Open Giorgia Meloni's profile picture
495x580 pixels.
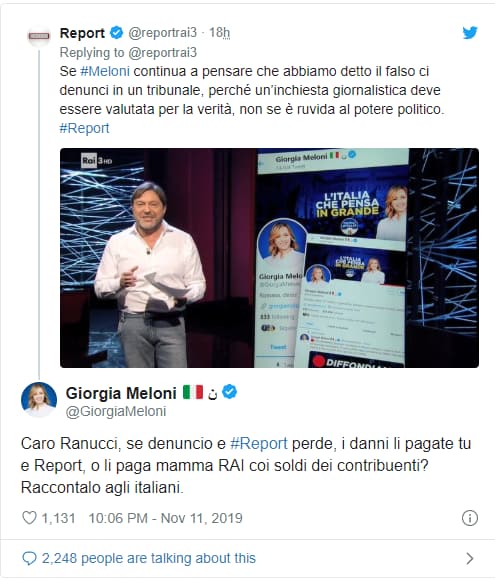point(39,400)
